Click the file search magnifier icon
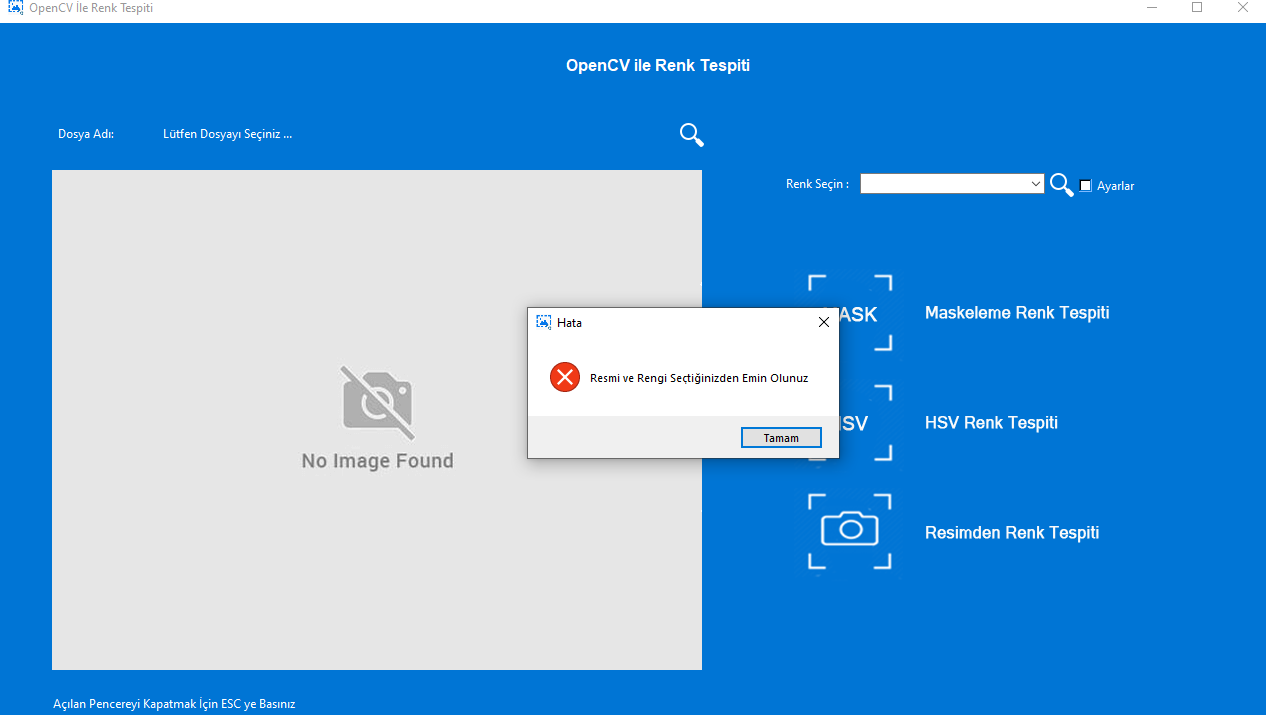The height and width of the screenshot is (715, 1266). pos(692,135)
